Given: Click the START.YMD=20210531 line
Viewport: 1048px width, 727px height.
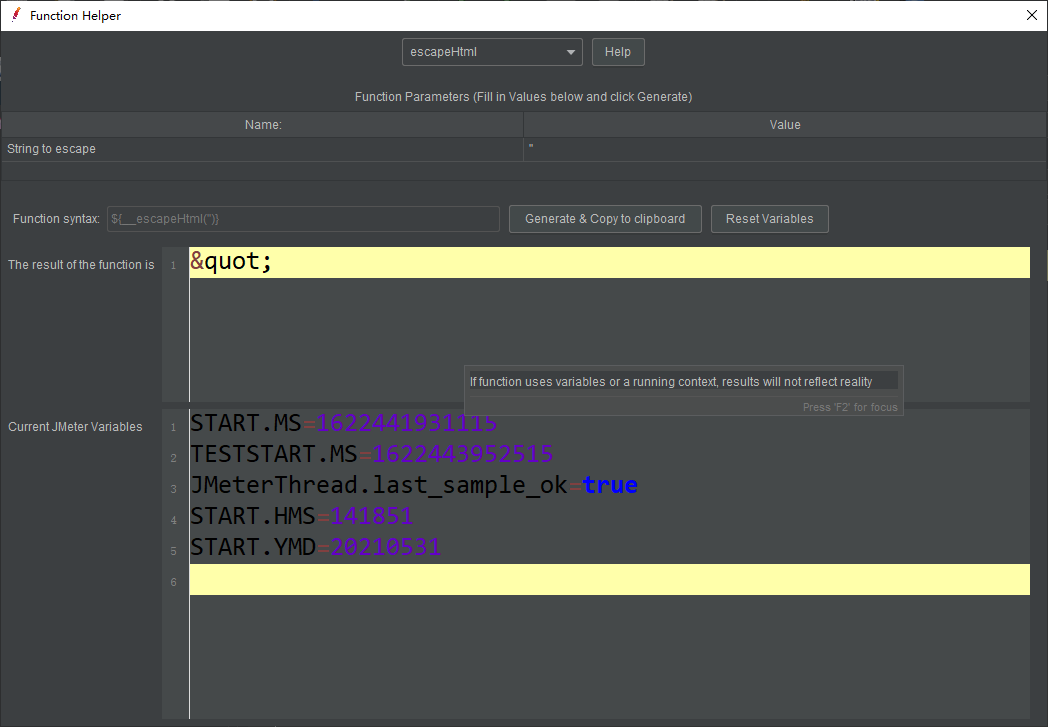Looking at the screenshot, I should [315, 547].
